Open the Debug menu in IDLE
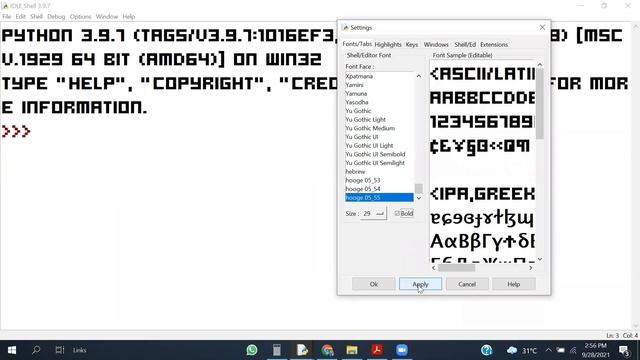 [56, 17]
